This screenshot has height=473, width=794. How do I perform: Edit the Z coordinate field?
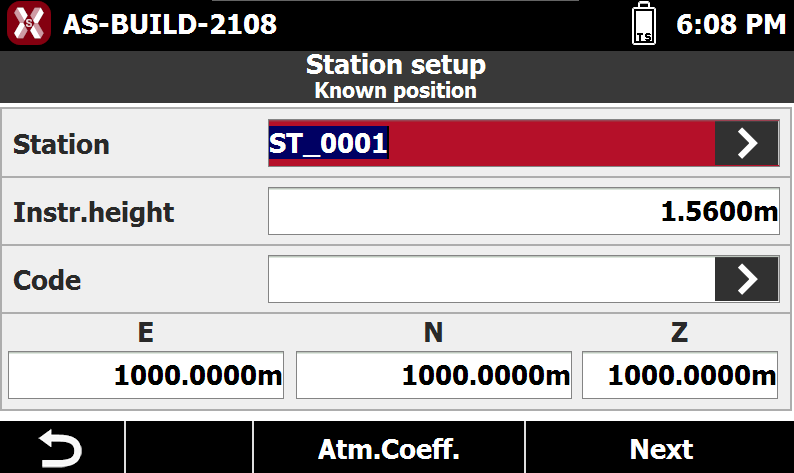coord(680,375)
